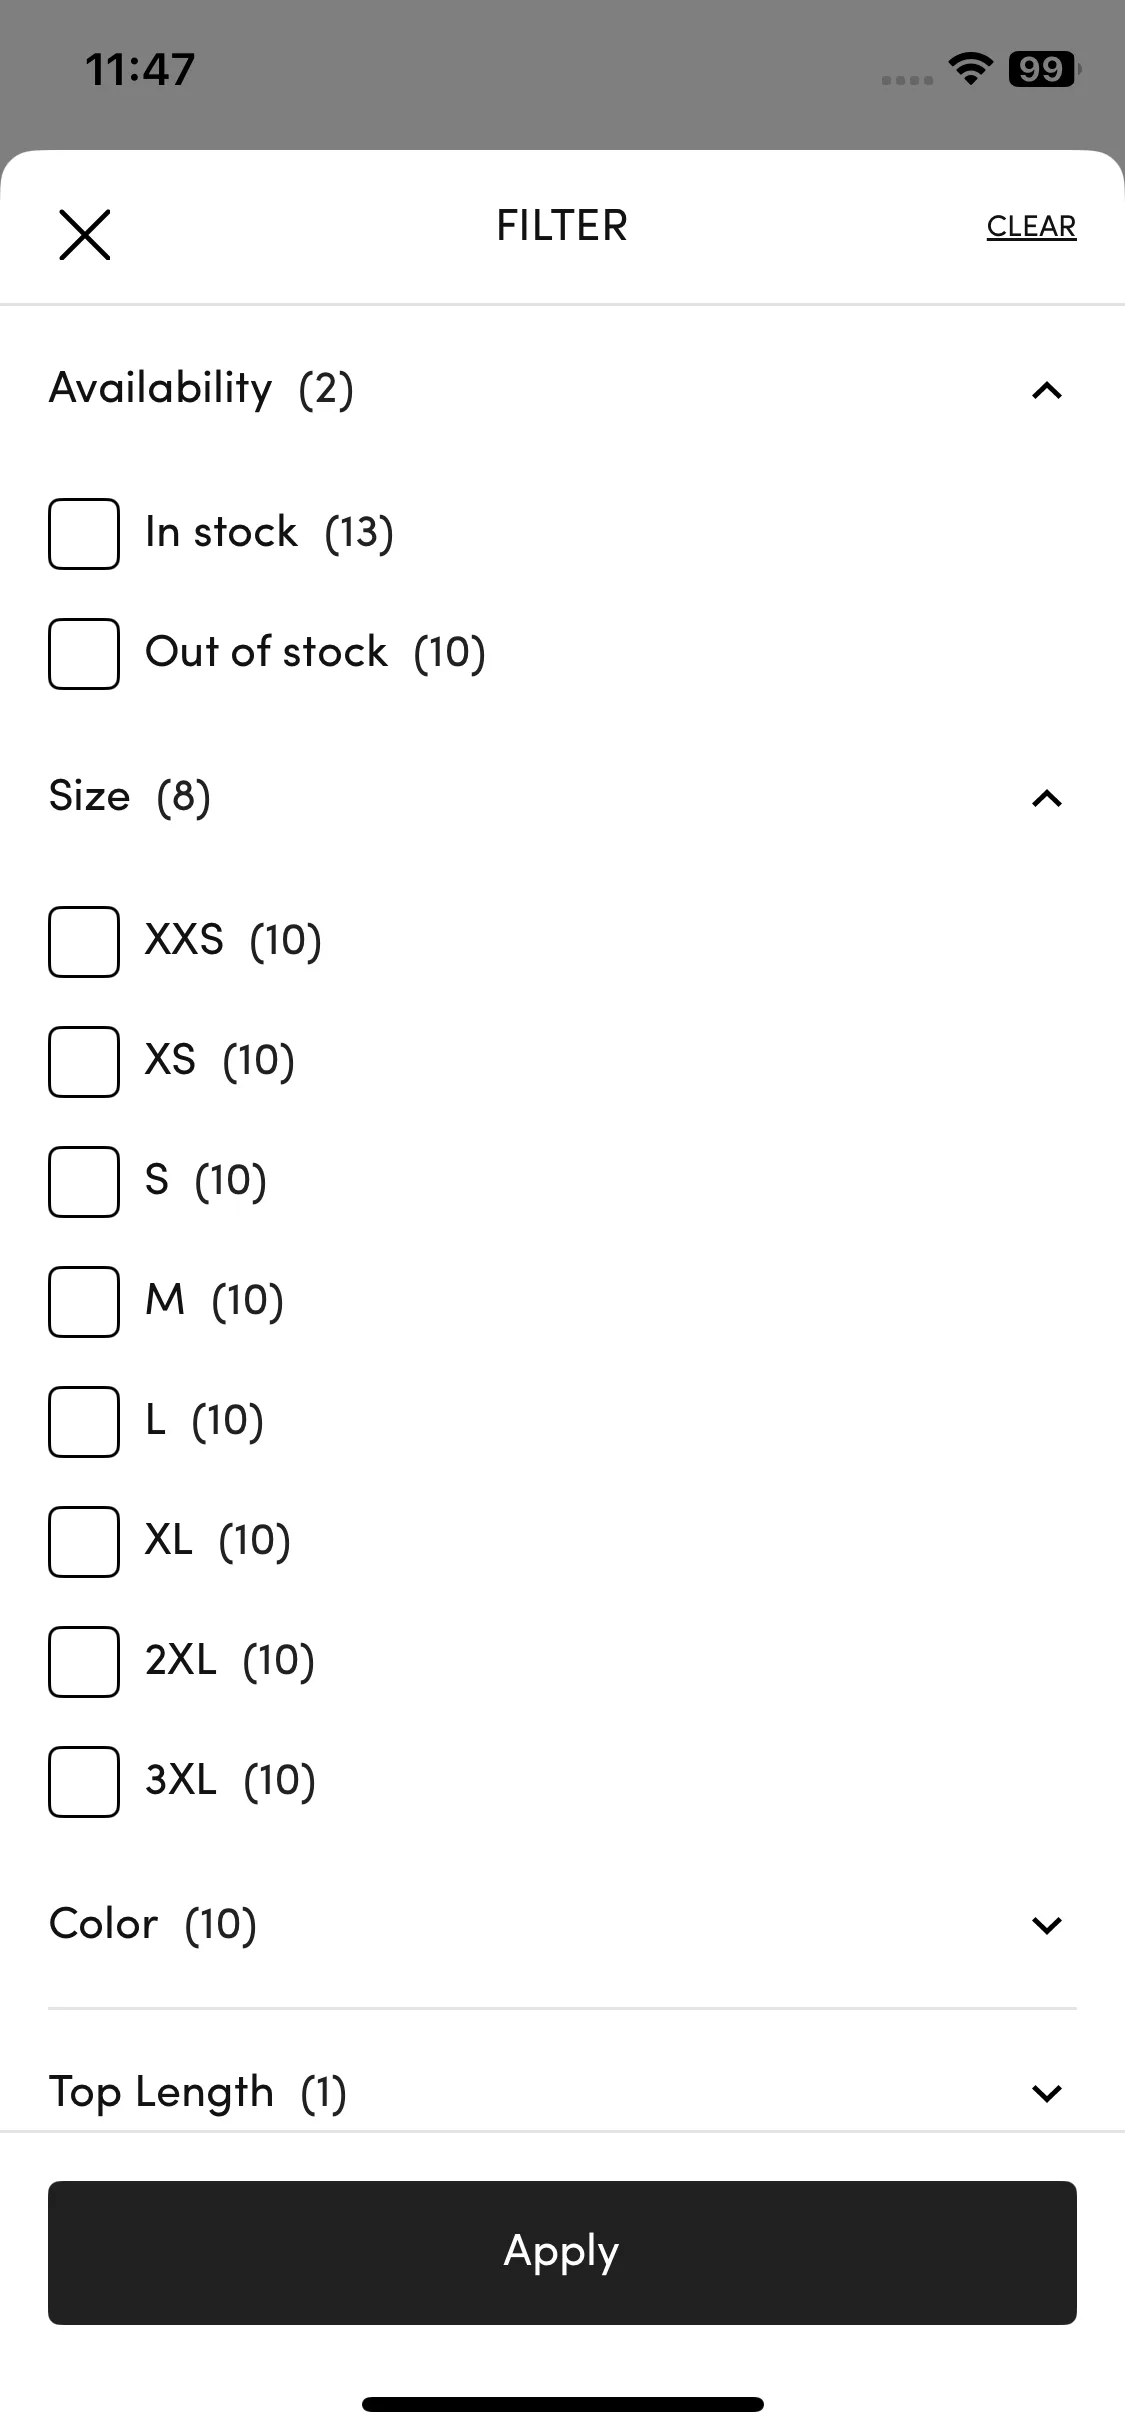Enable the XL size filter
1125x2436 pixels.
click(84, 1542)
